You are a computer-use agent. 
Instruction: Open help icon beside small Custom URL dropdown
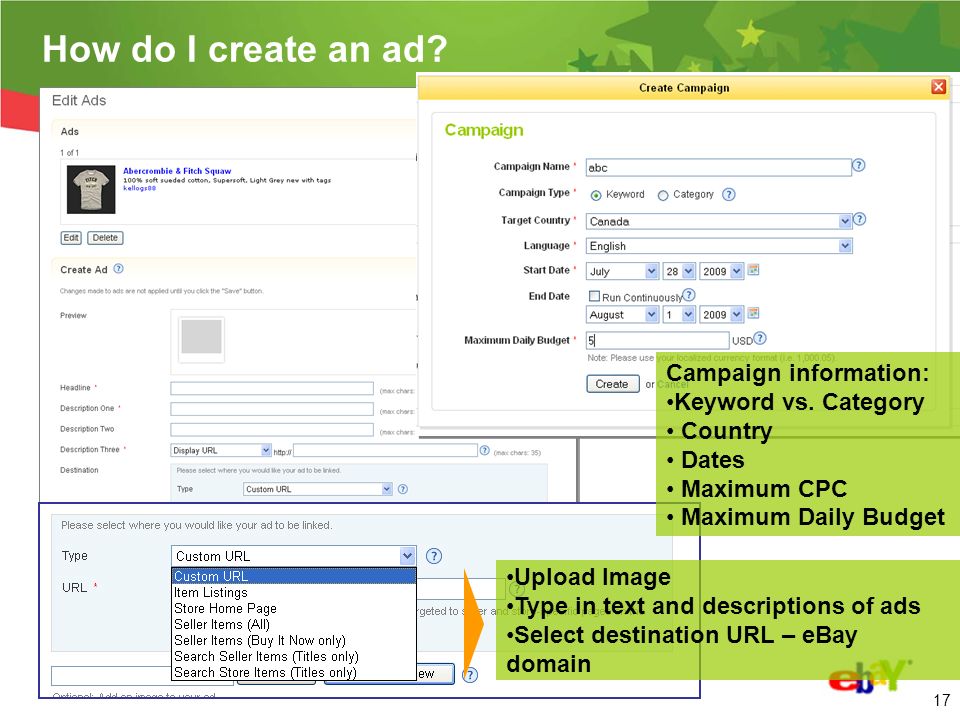point(403,489)
